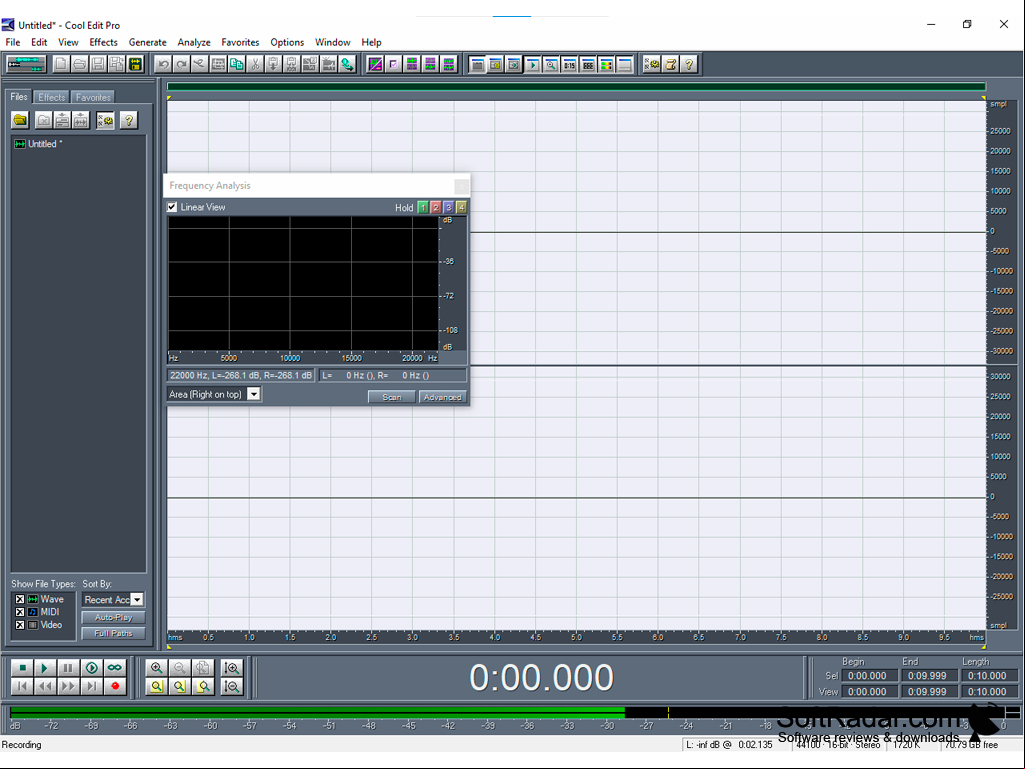This screenshot has width=1025, height=769.
Task: Open file in the Files panel
Action: 20,120
